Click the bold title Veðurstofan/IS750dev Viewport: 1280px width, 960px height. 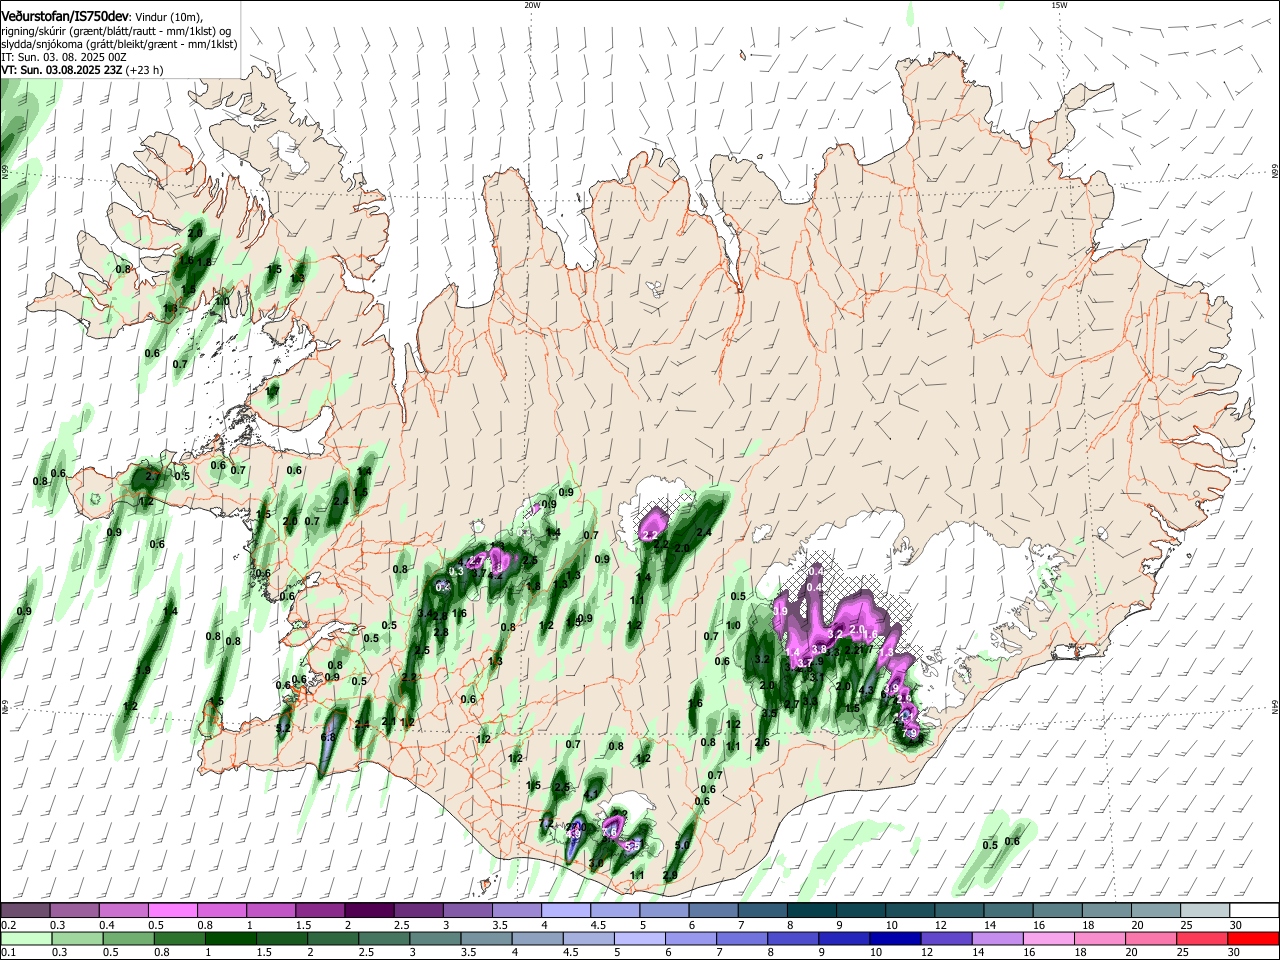[x=65, y=17]
